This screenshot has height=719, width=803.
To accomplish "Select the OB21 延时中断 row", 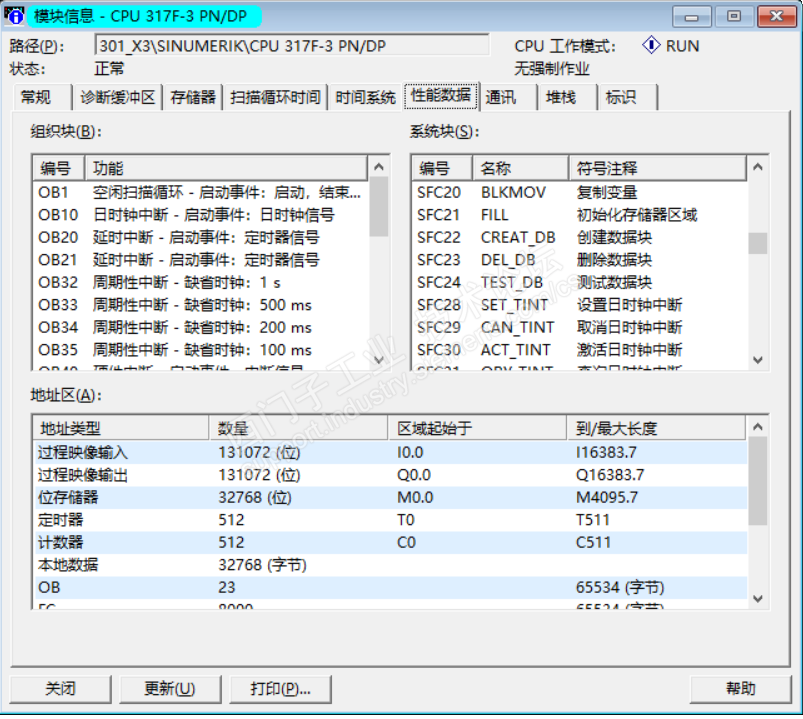I will click(x=201, y=260).
